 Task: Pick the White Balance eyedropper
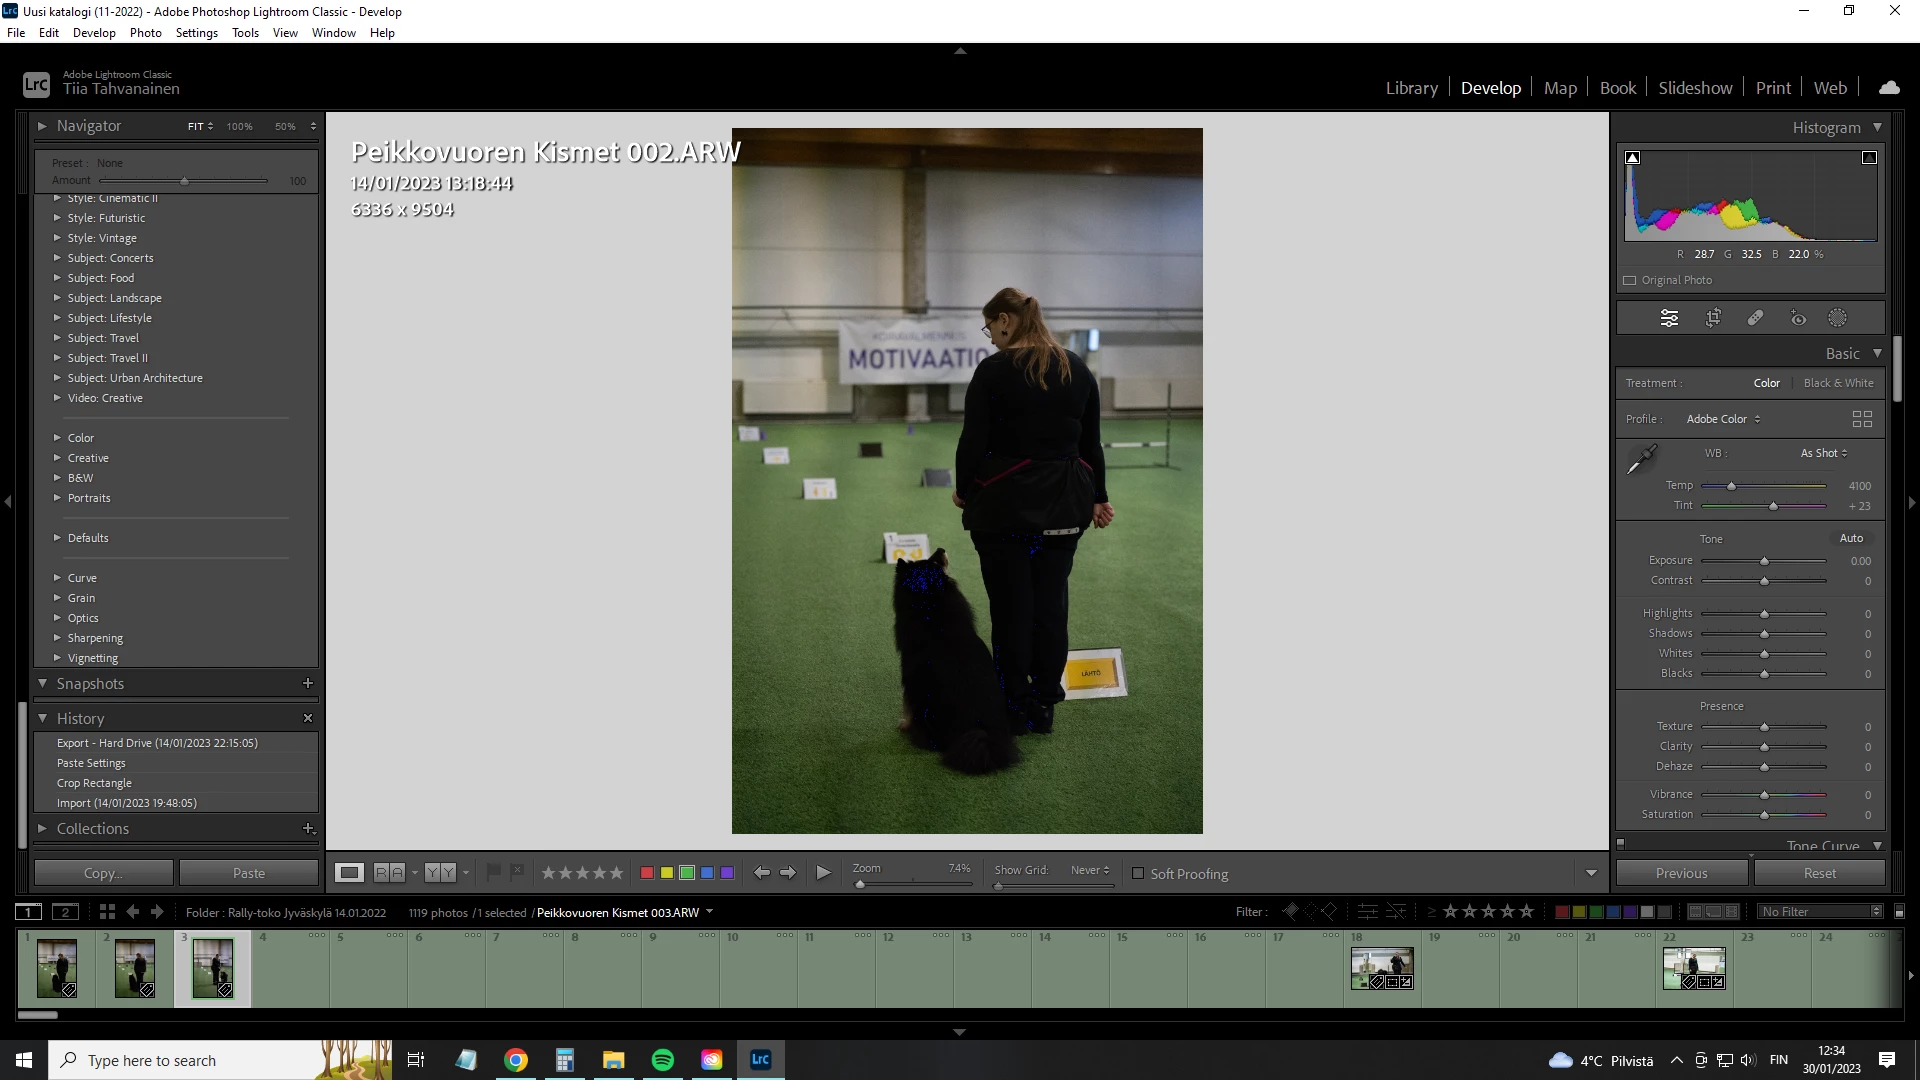[1641, 460]
